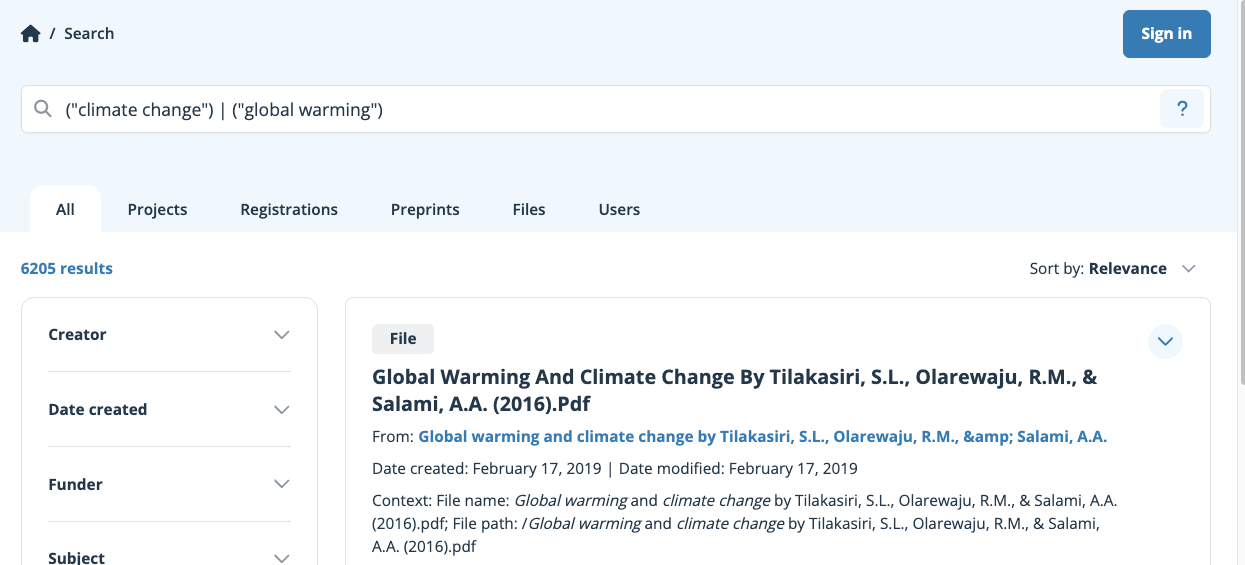Screen dimensions: 1245x565
Task: Open the Projects tab
Action: point(157,209)
